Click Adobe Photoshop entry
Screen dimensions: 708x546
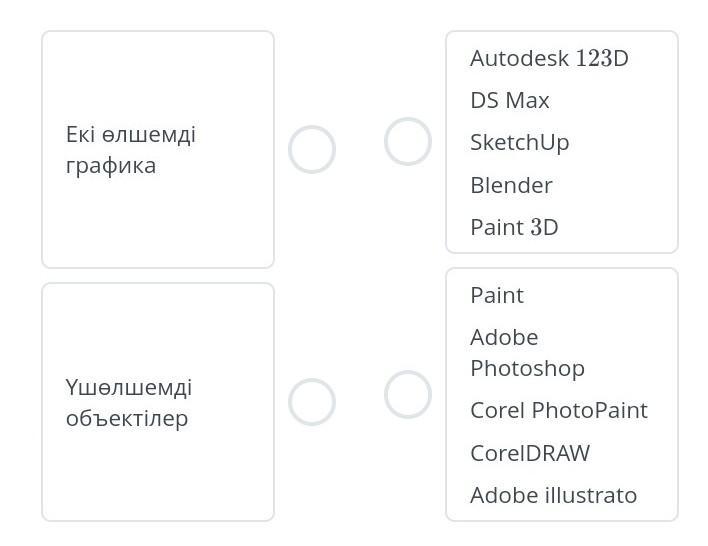pos(527,352)
